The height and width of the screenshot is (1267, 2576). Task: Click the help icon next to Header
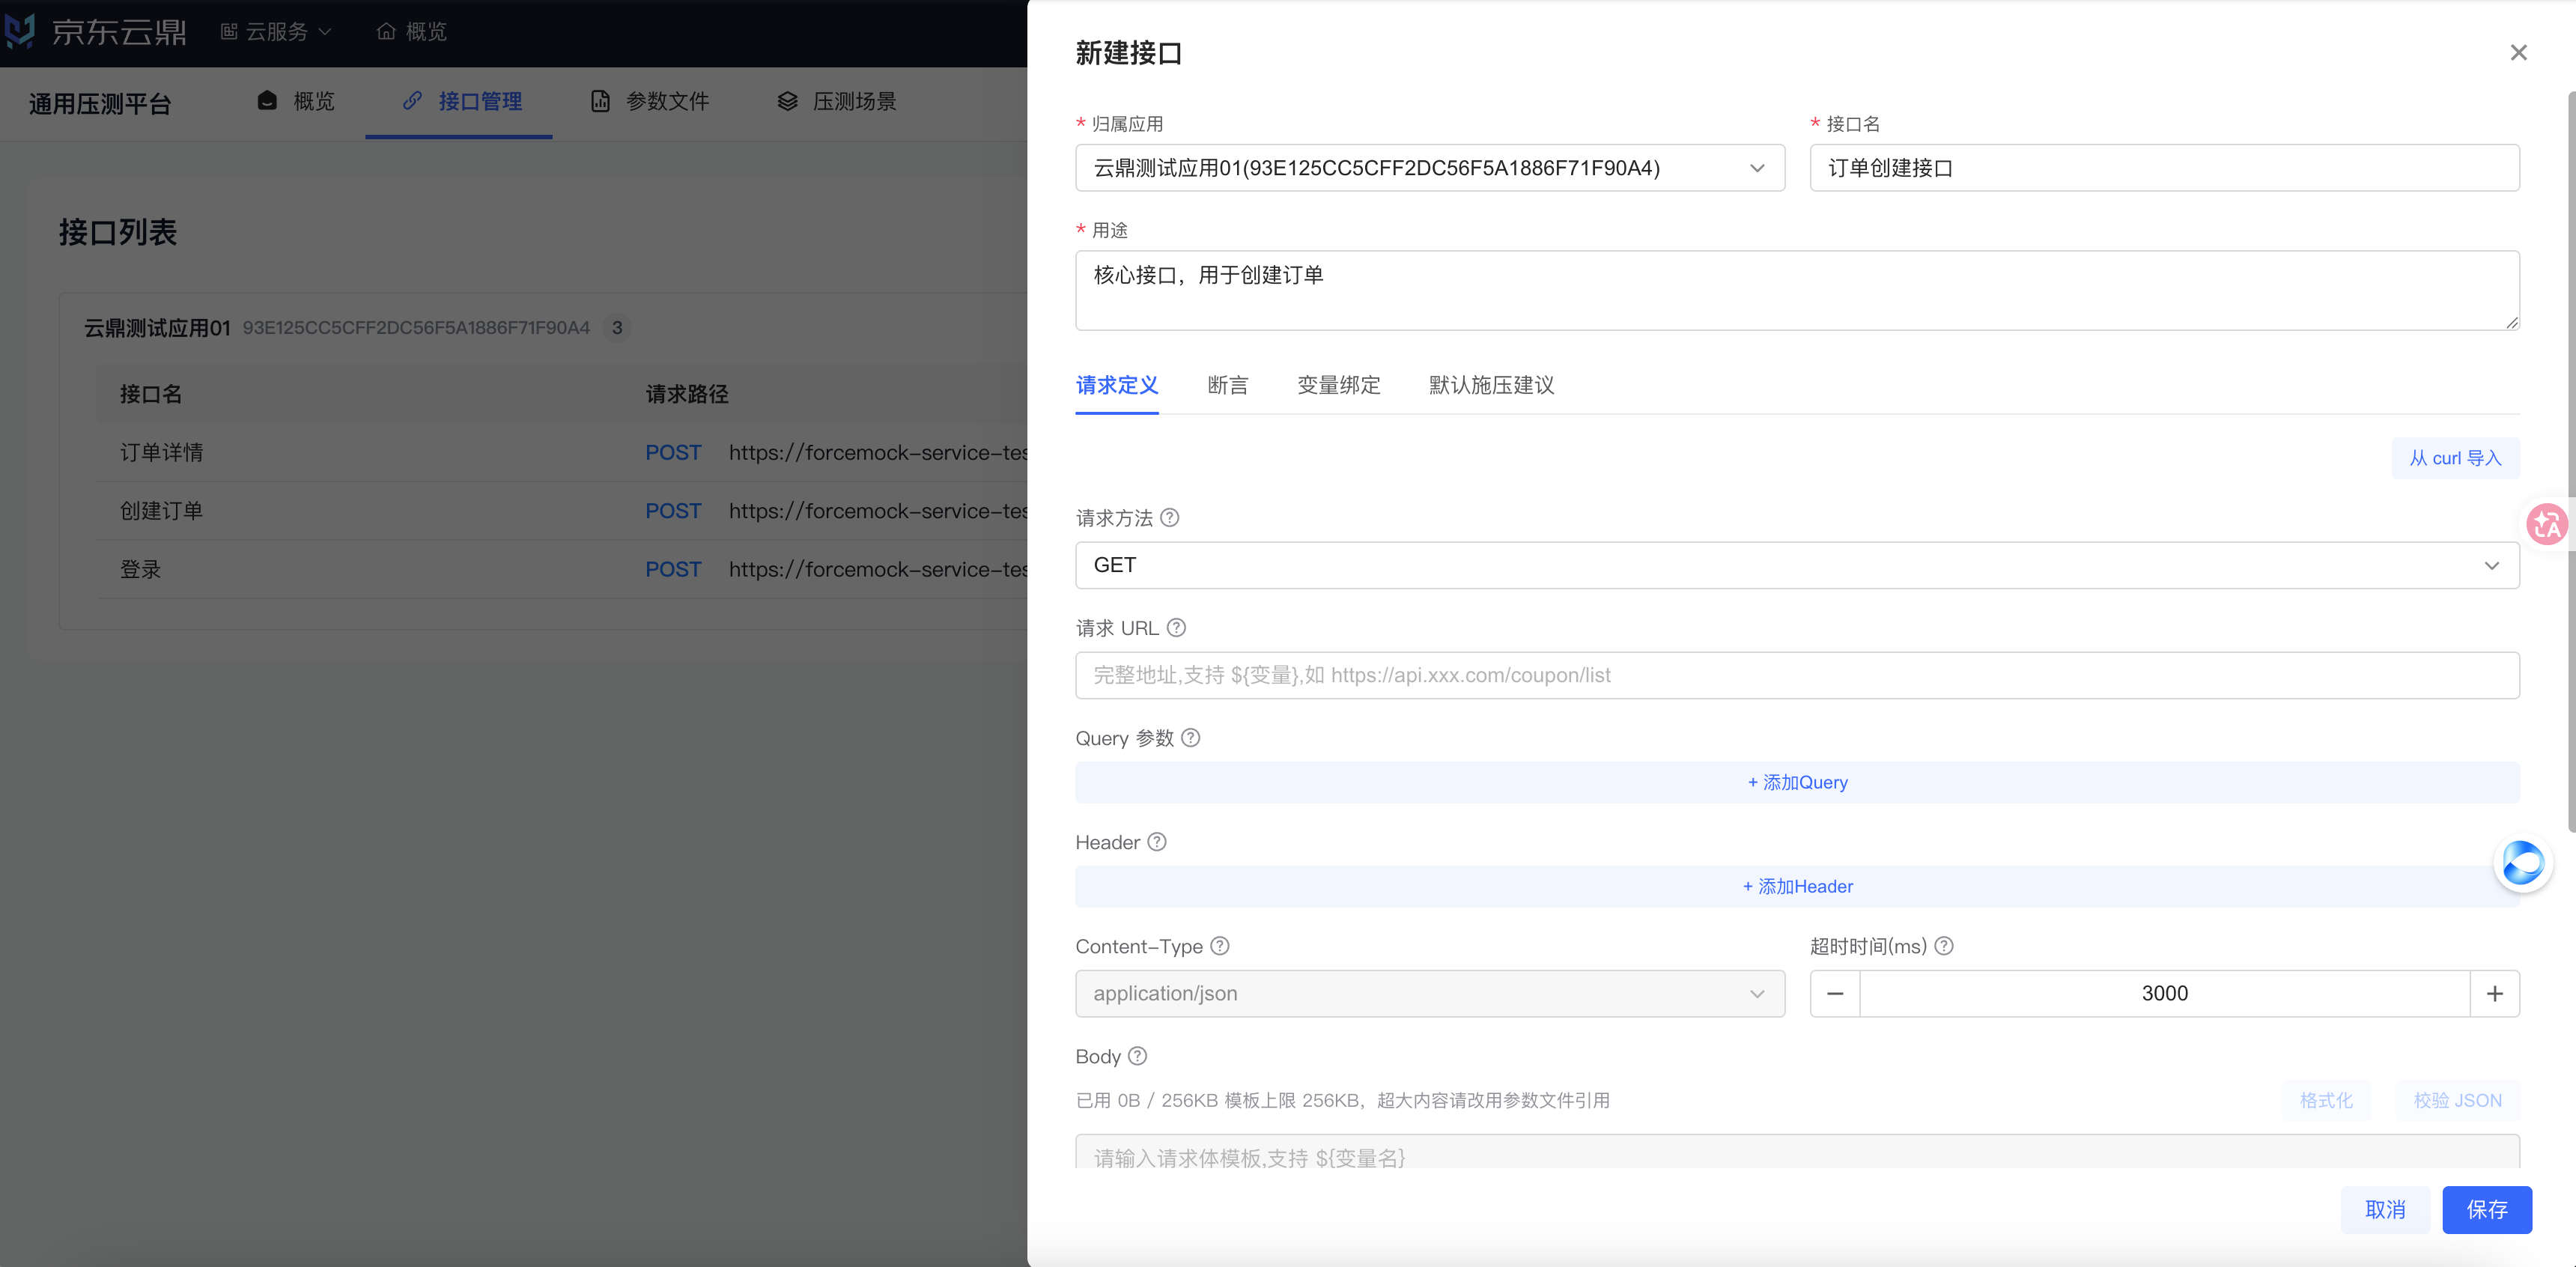click(x=1156, y=841)
